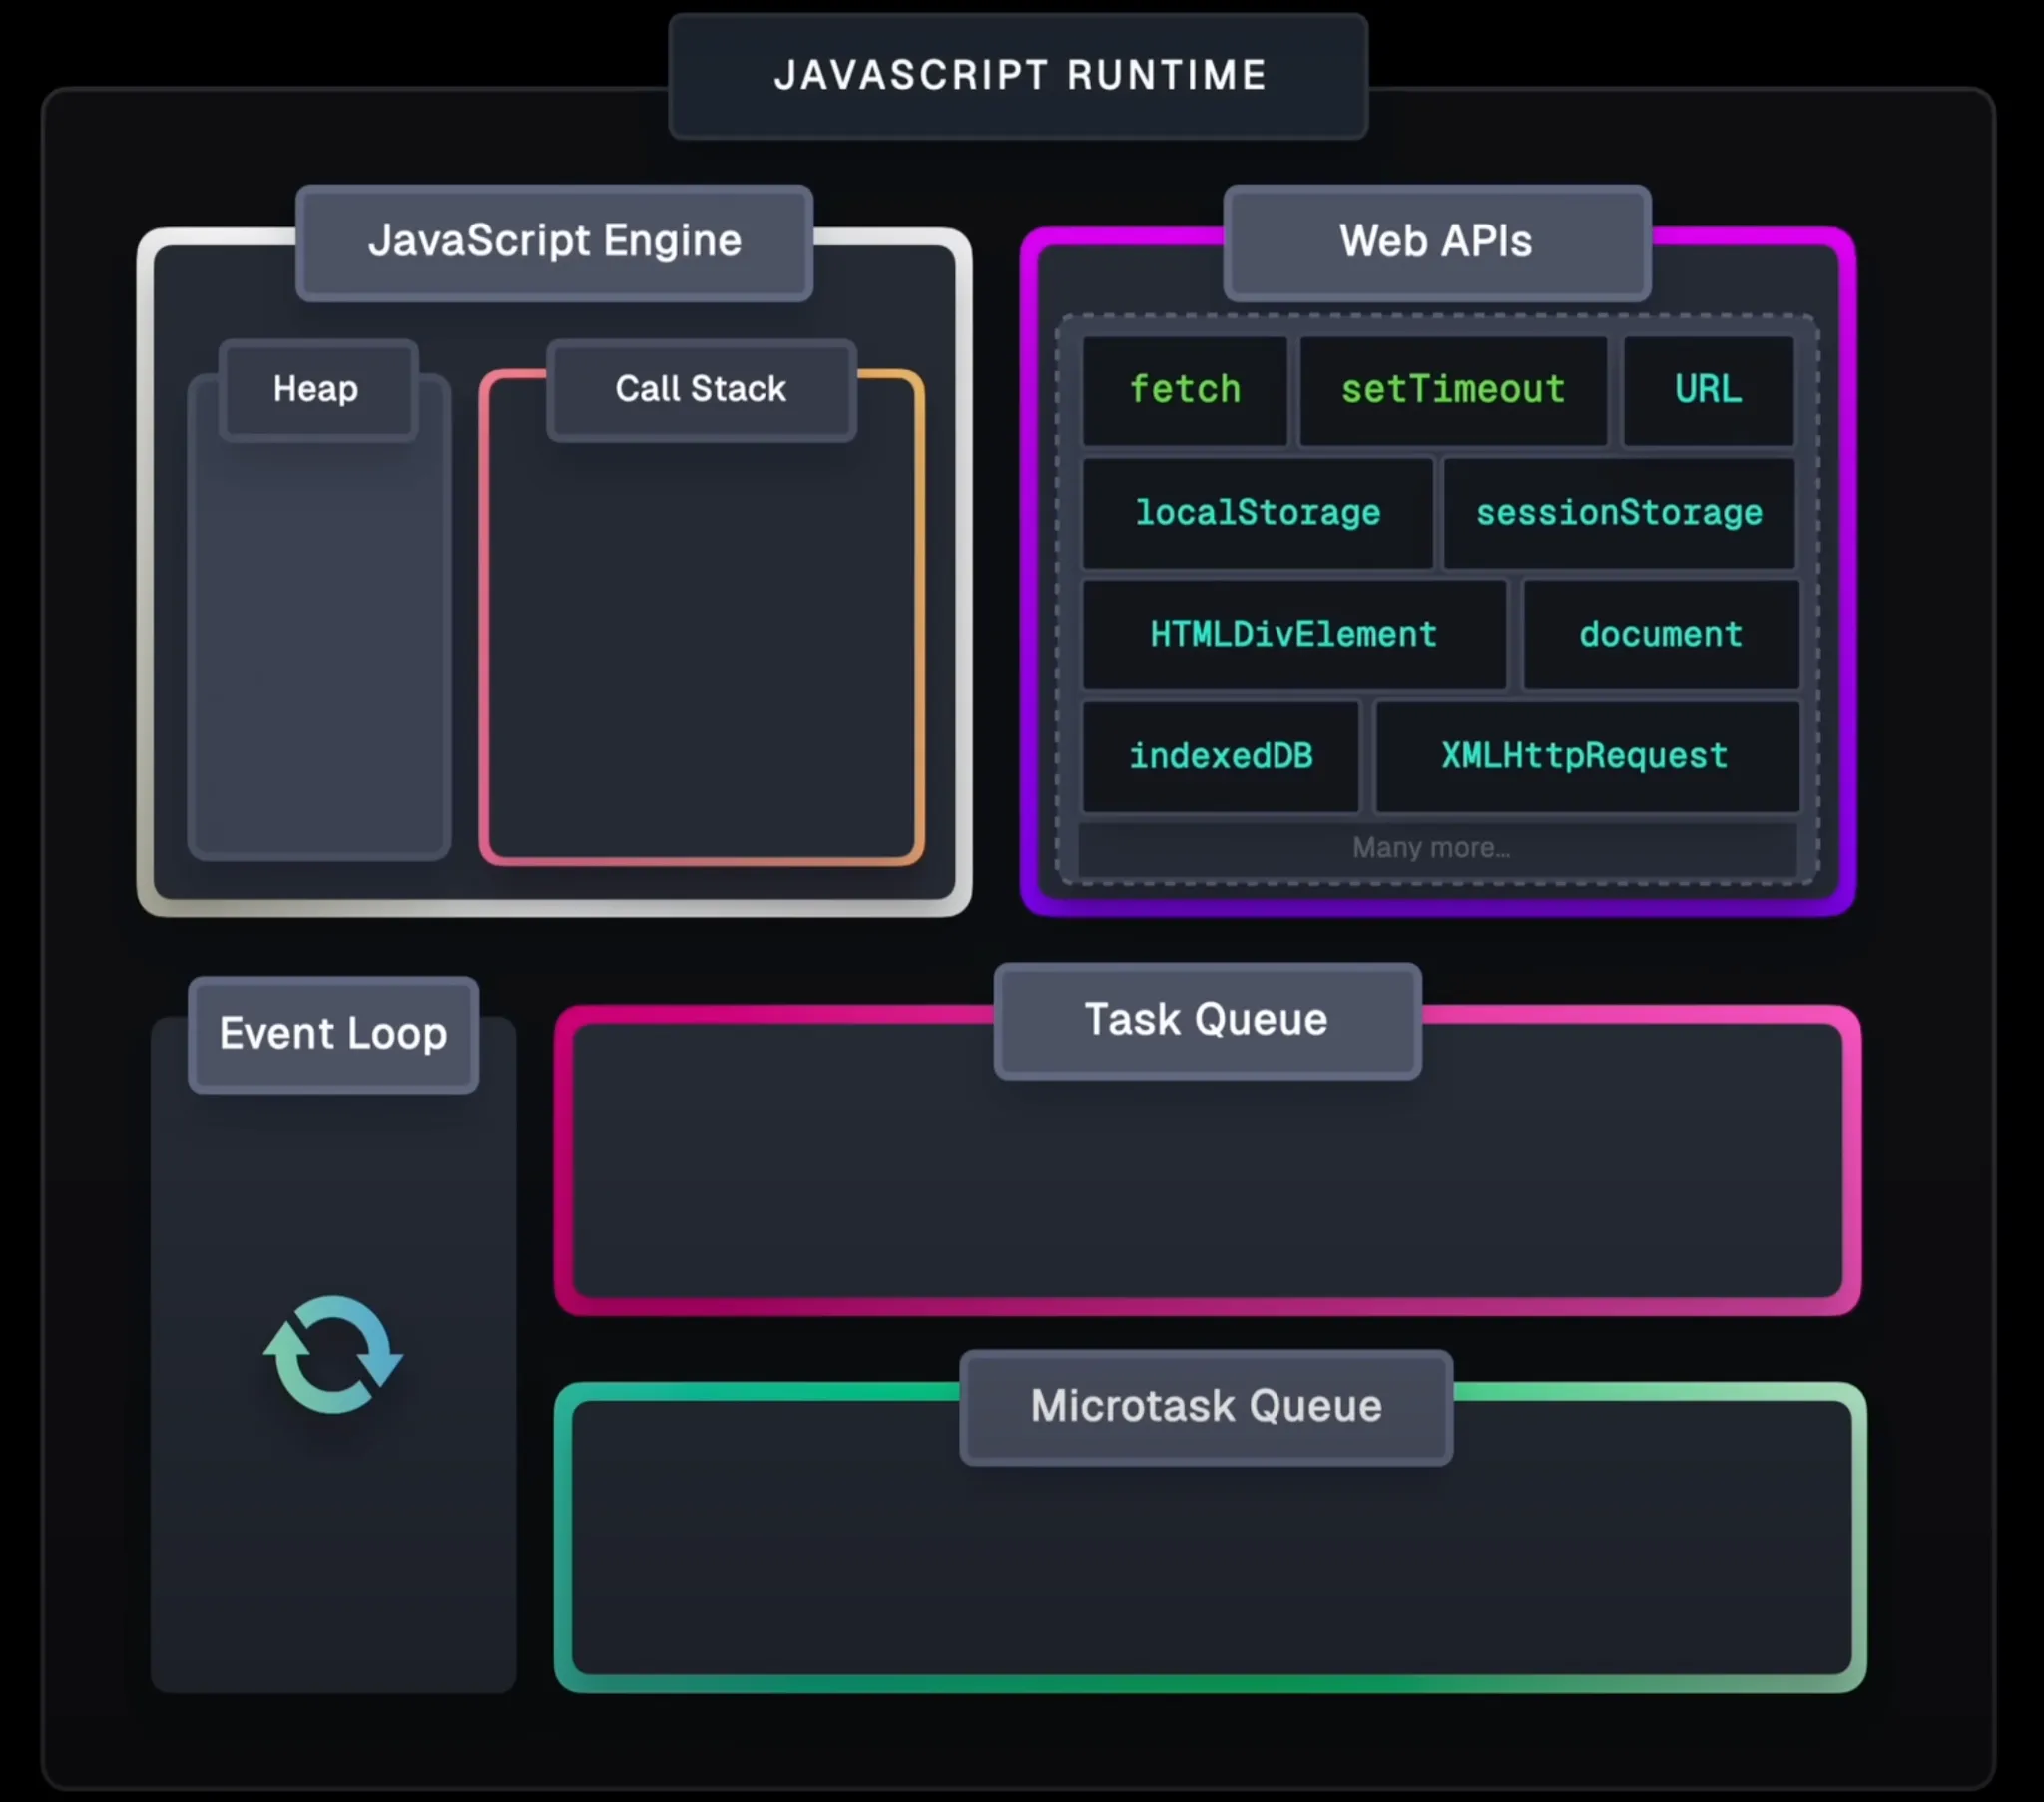Select the setTimeout API box
Screen dimensions: 2044x1802
pos(1452,390)
